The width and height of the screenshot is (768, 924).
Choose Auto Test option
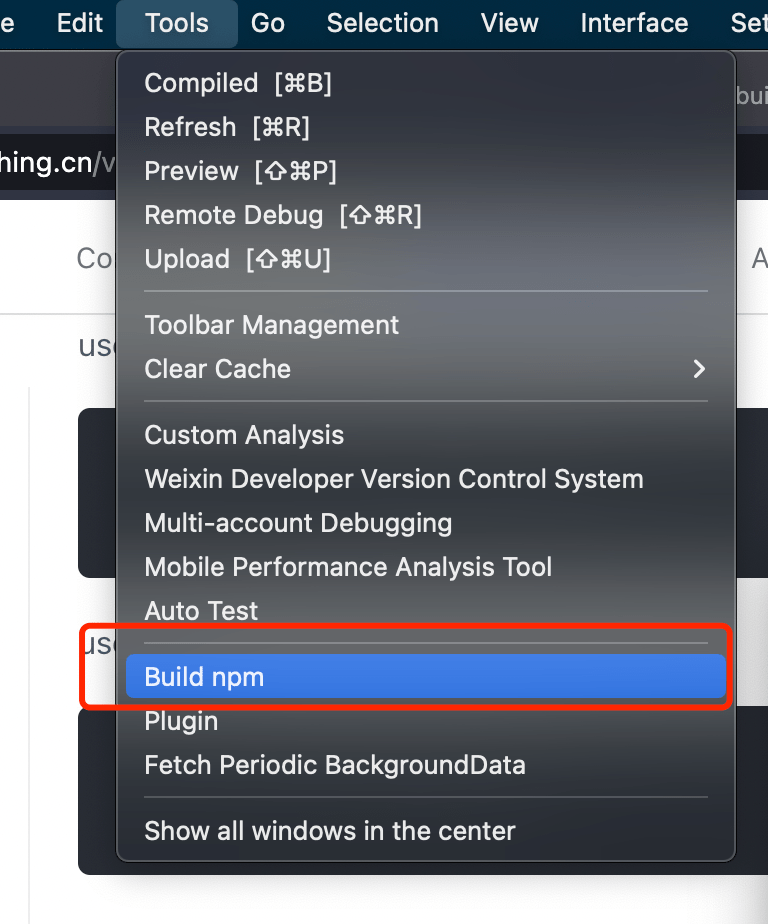(201, 611)
